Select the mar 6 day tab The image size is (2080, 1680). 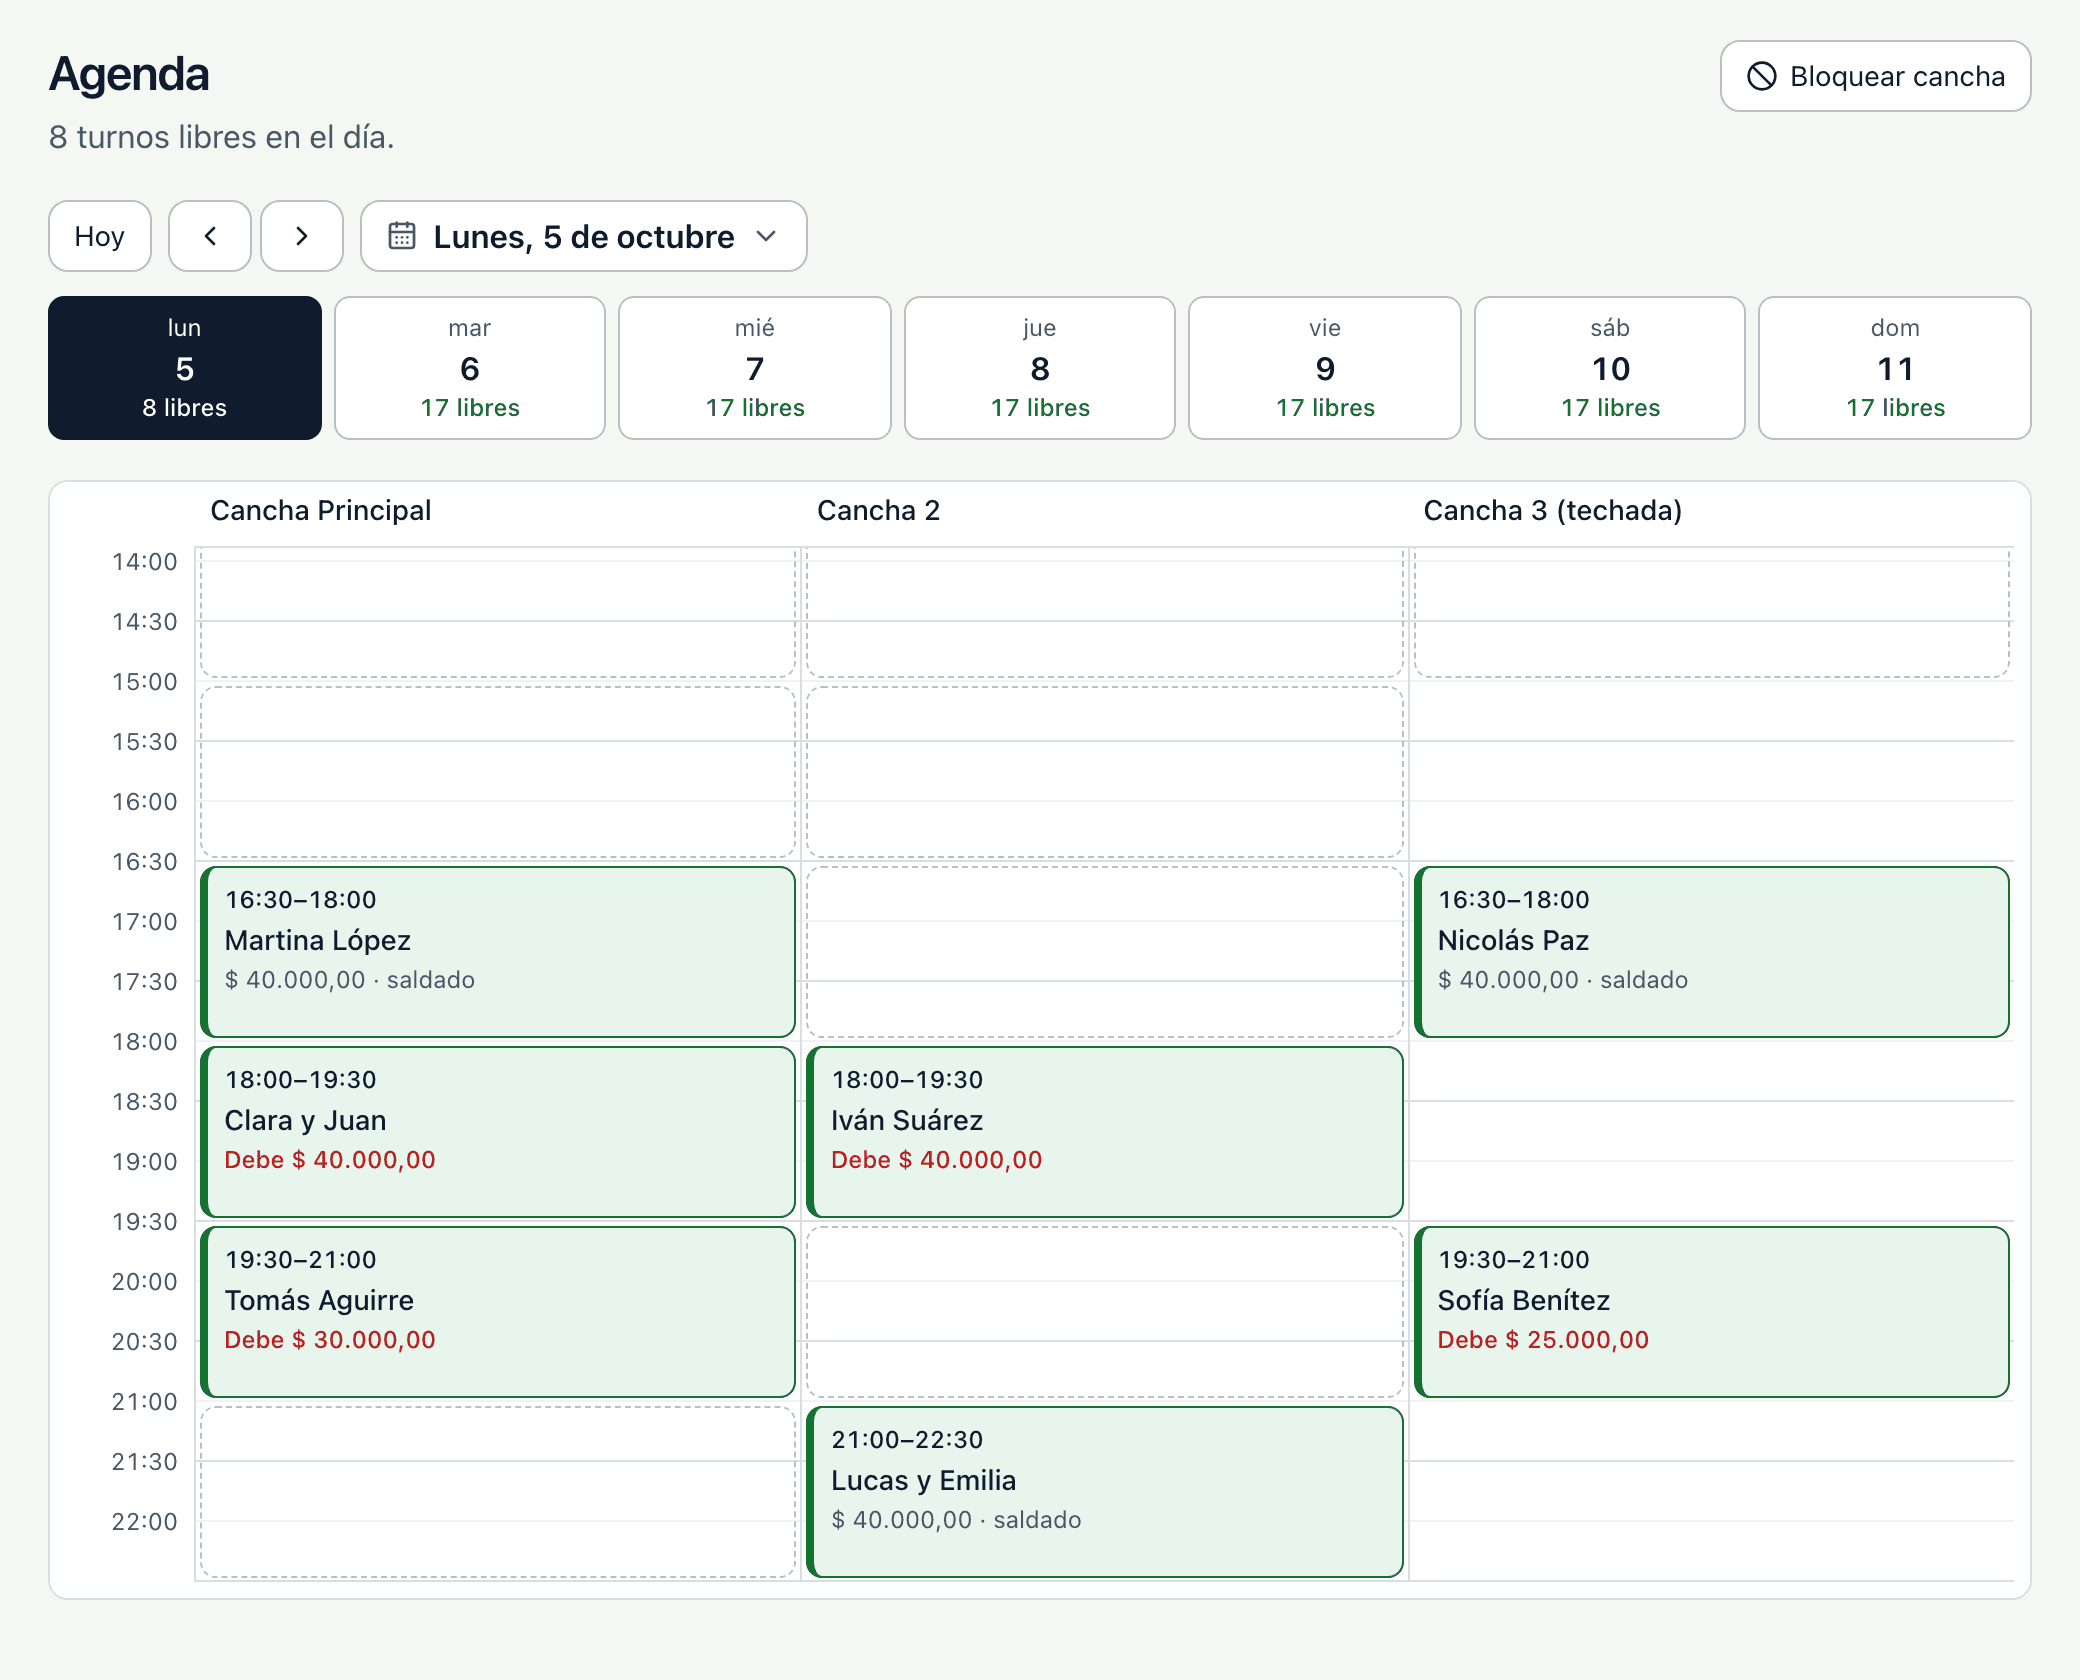[470, 368]
